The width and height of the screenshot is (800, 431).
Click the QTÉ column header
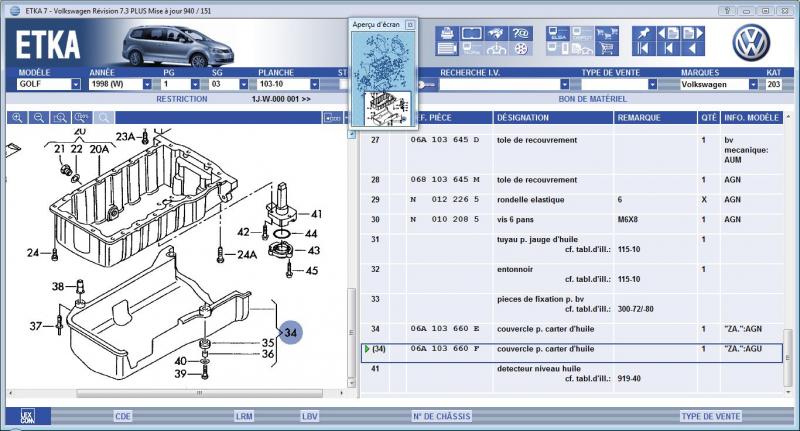tap(709, 118)
